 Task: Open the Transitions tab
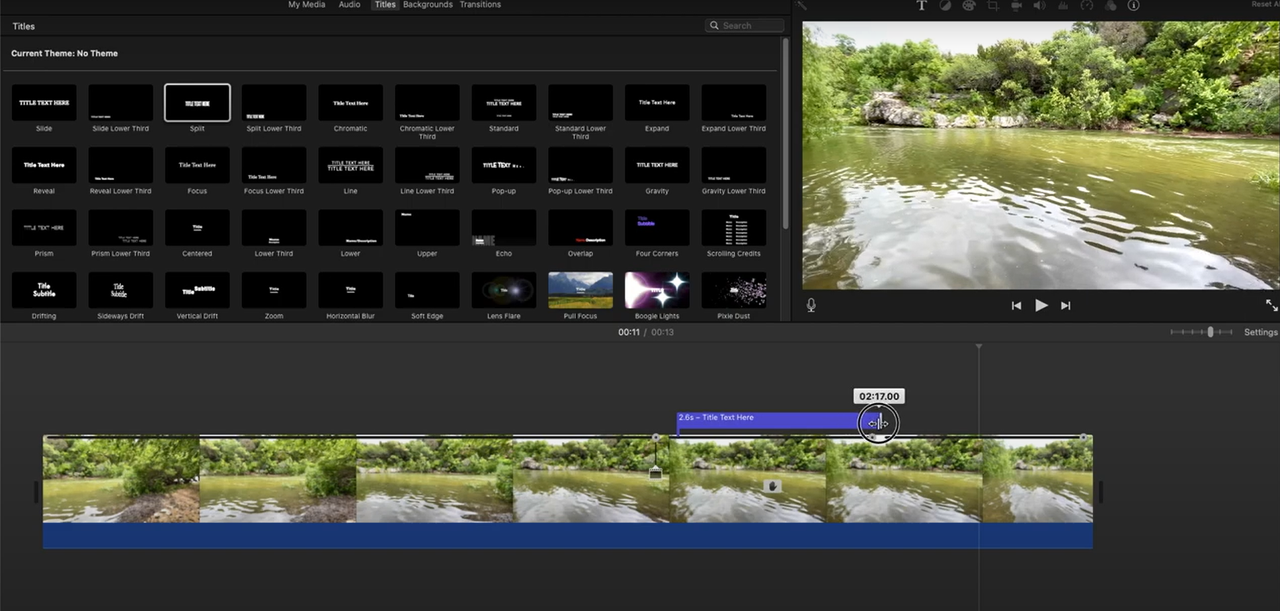(480, 5)
